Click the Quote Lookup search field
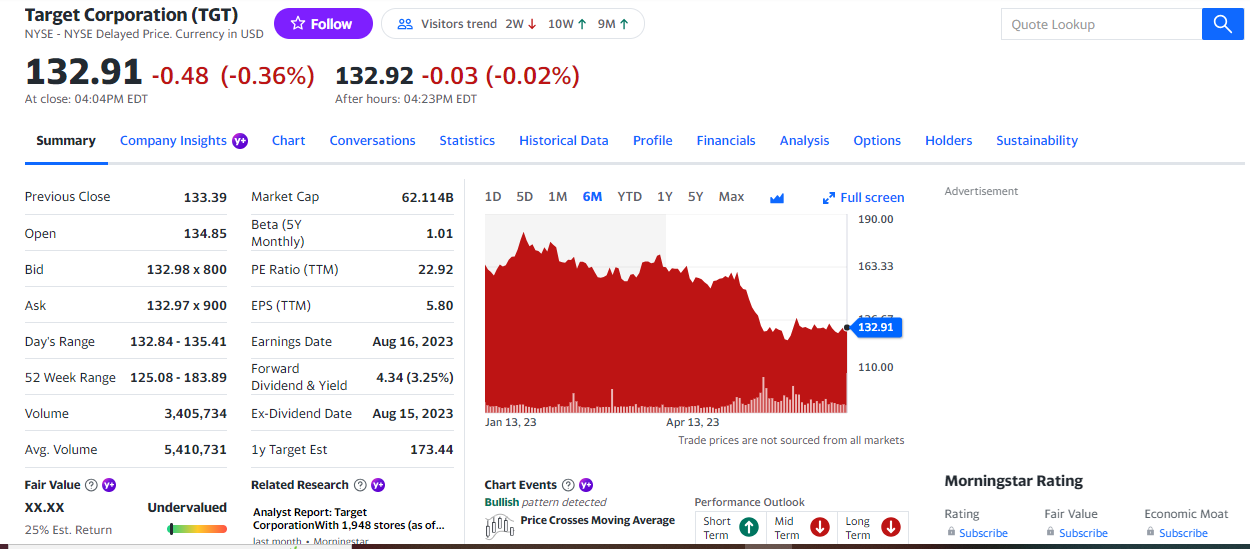This screenshot has height=549, width=1250. pos(1101,24)
